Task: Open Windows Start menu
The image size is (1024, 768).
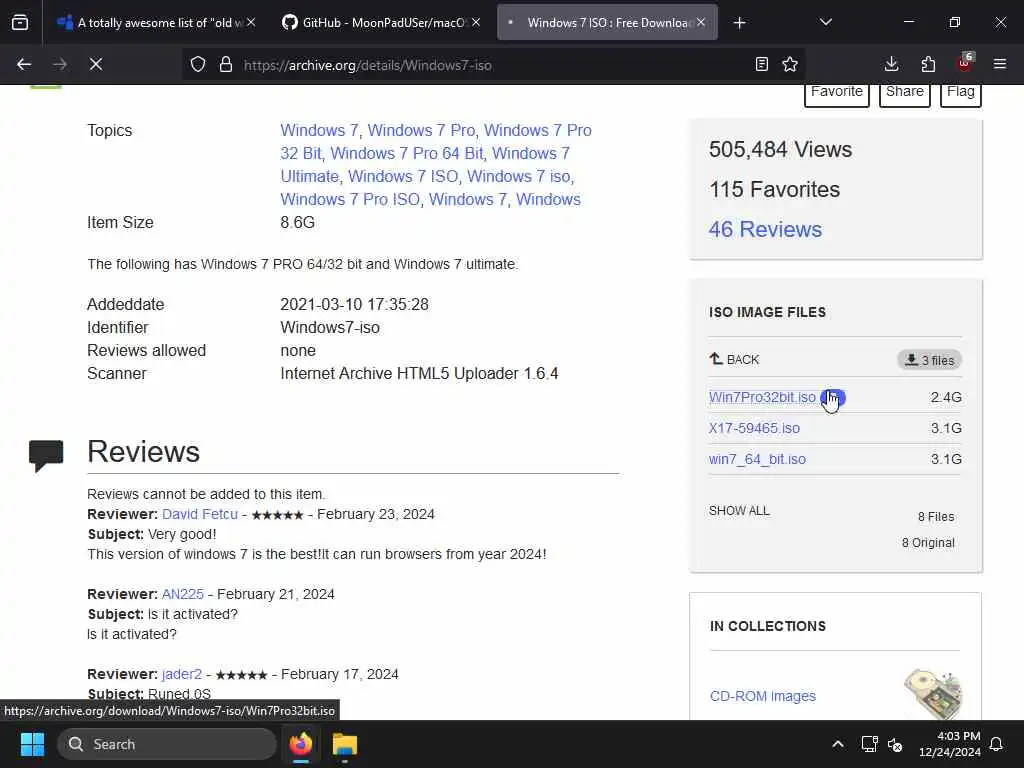Action: pos(32,744)
